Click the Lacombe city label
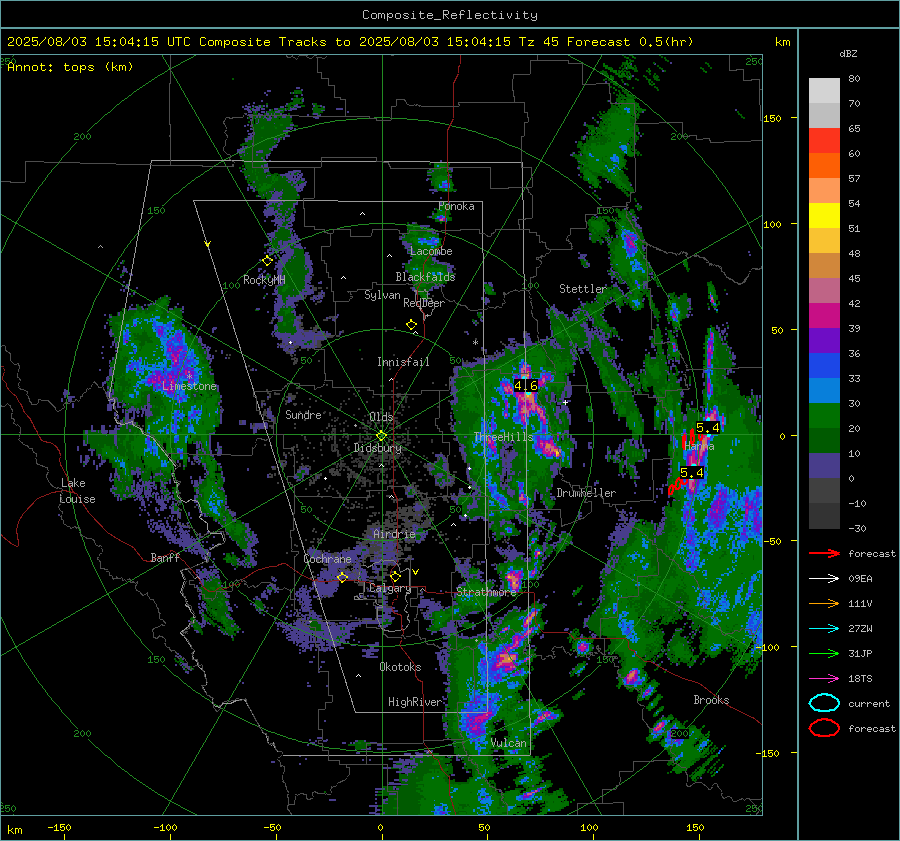The image size is (900, 841). point(431,251)
